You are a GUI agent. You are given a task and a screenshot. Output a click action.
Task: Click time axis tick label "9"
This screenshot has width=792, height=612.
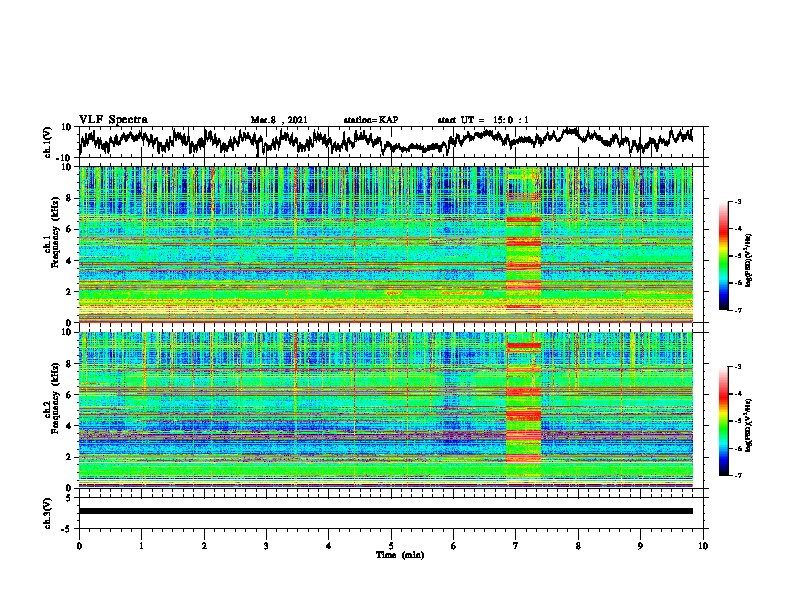point(640,546)
